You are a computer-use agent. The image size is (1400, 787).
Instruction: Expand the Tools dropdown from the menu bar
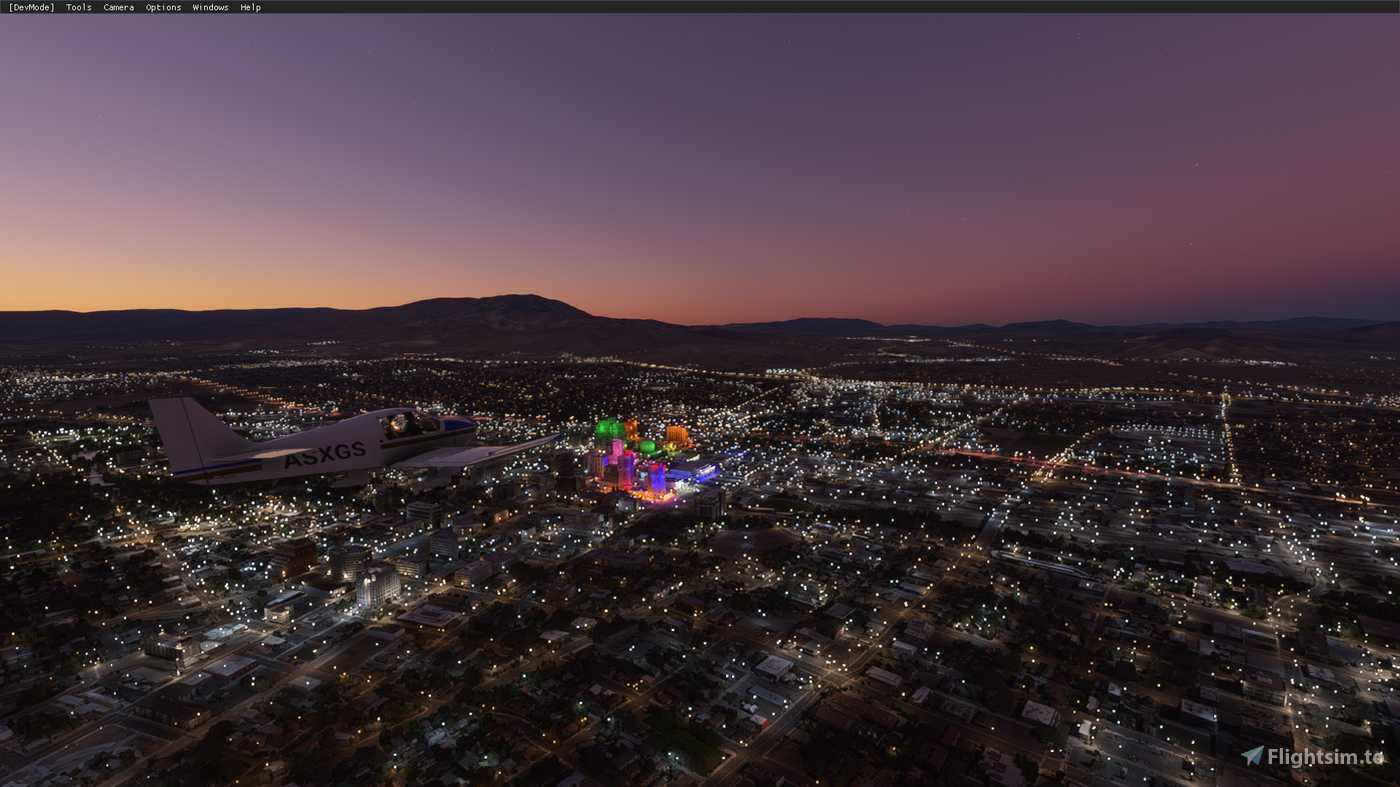click(77, 6)
